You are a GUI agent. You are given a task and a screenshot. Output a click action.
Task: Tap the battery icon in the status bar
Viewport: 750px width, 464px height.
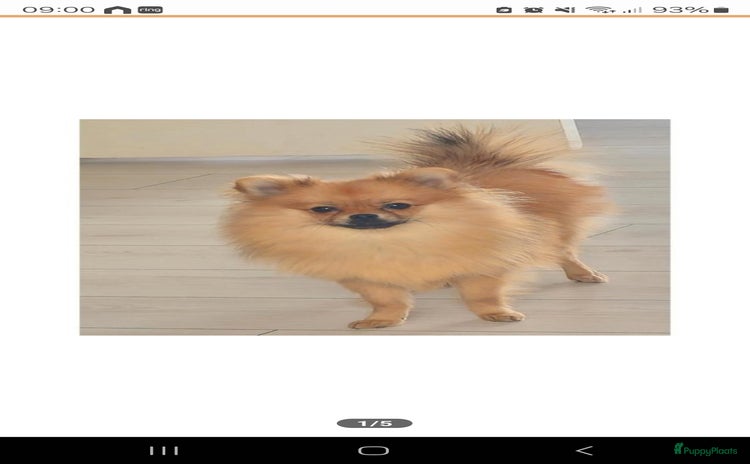(721, 10)
